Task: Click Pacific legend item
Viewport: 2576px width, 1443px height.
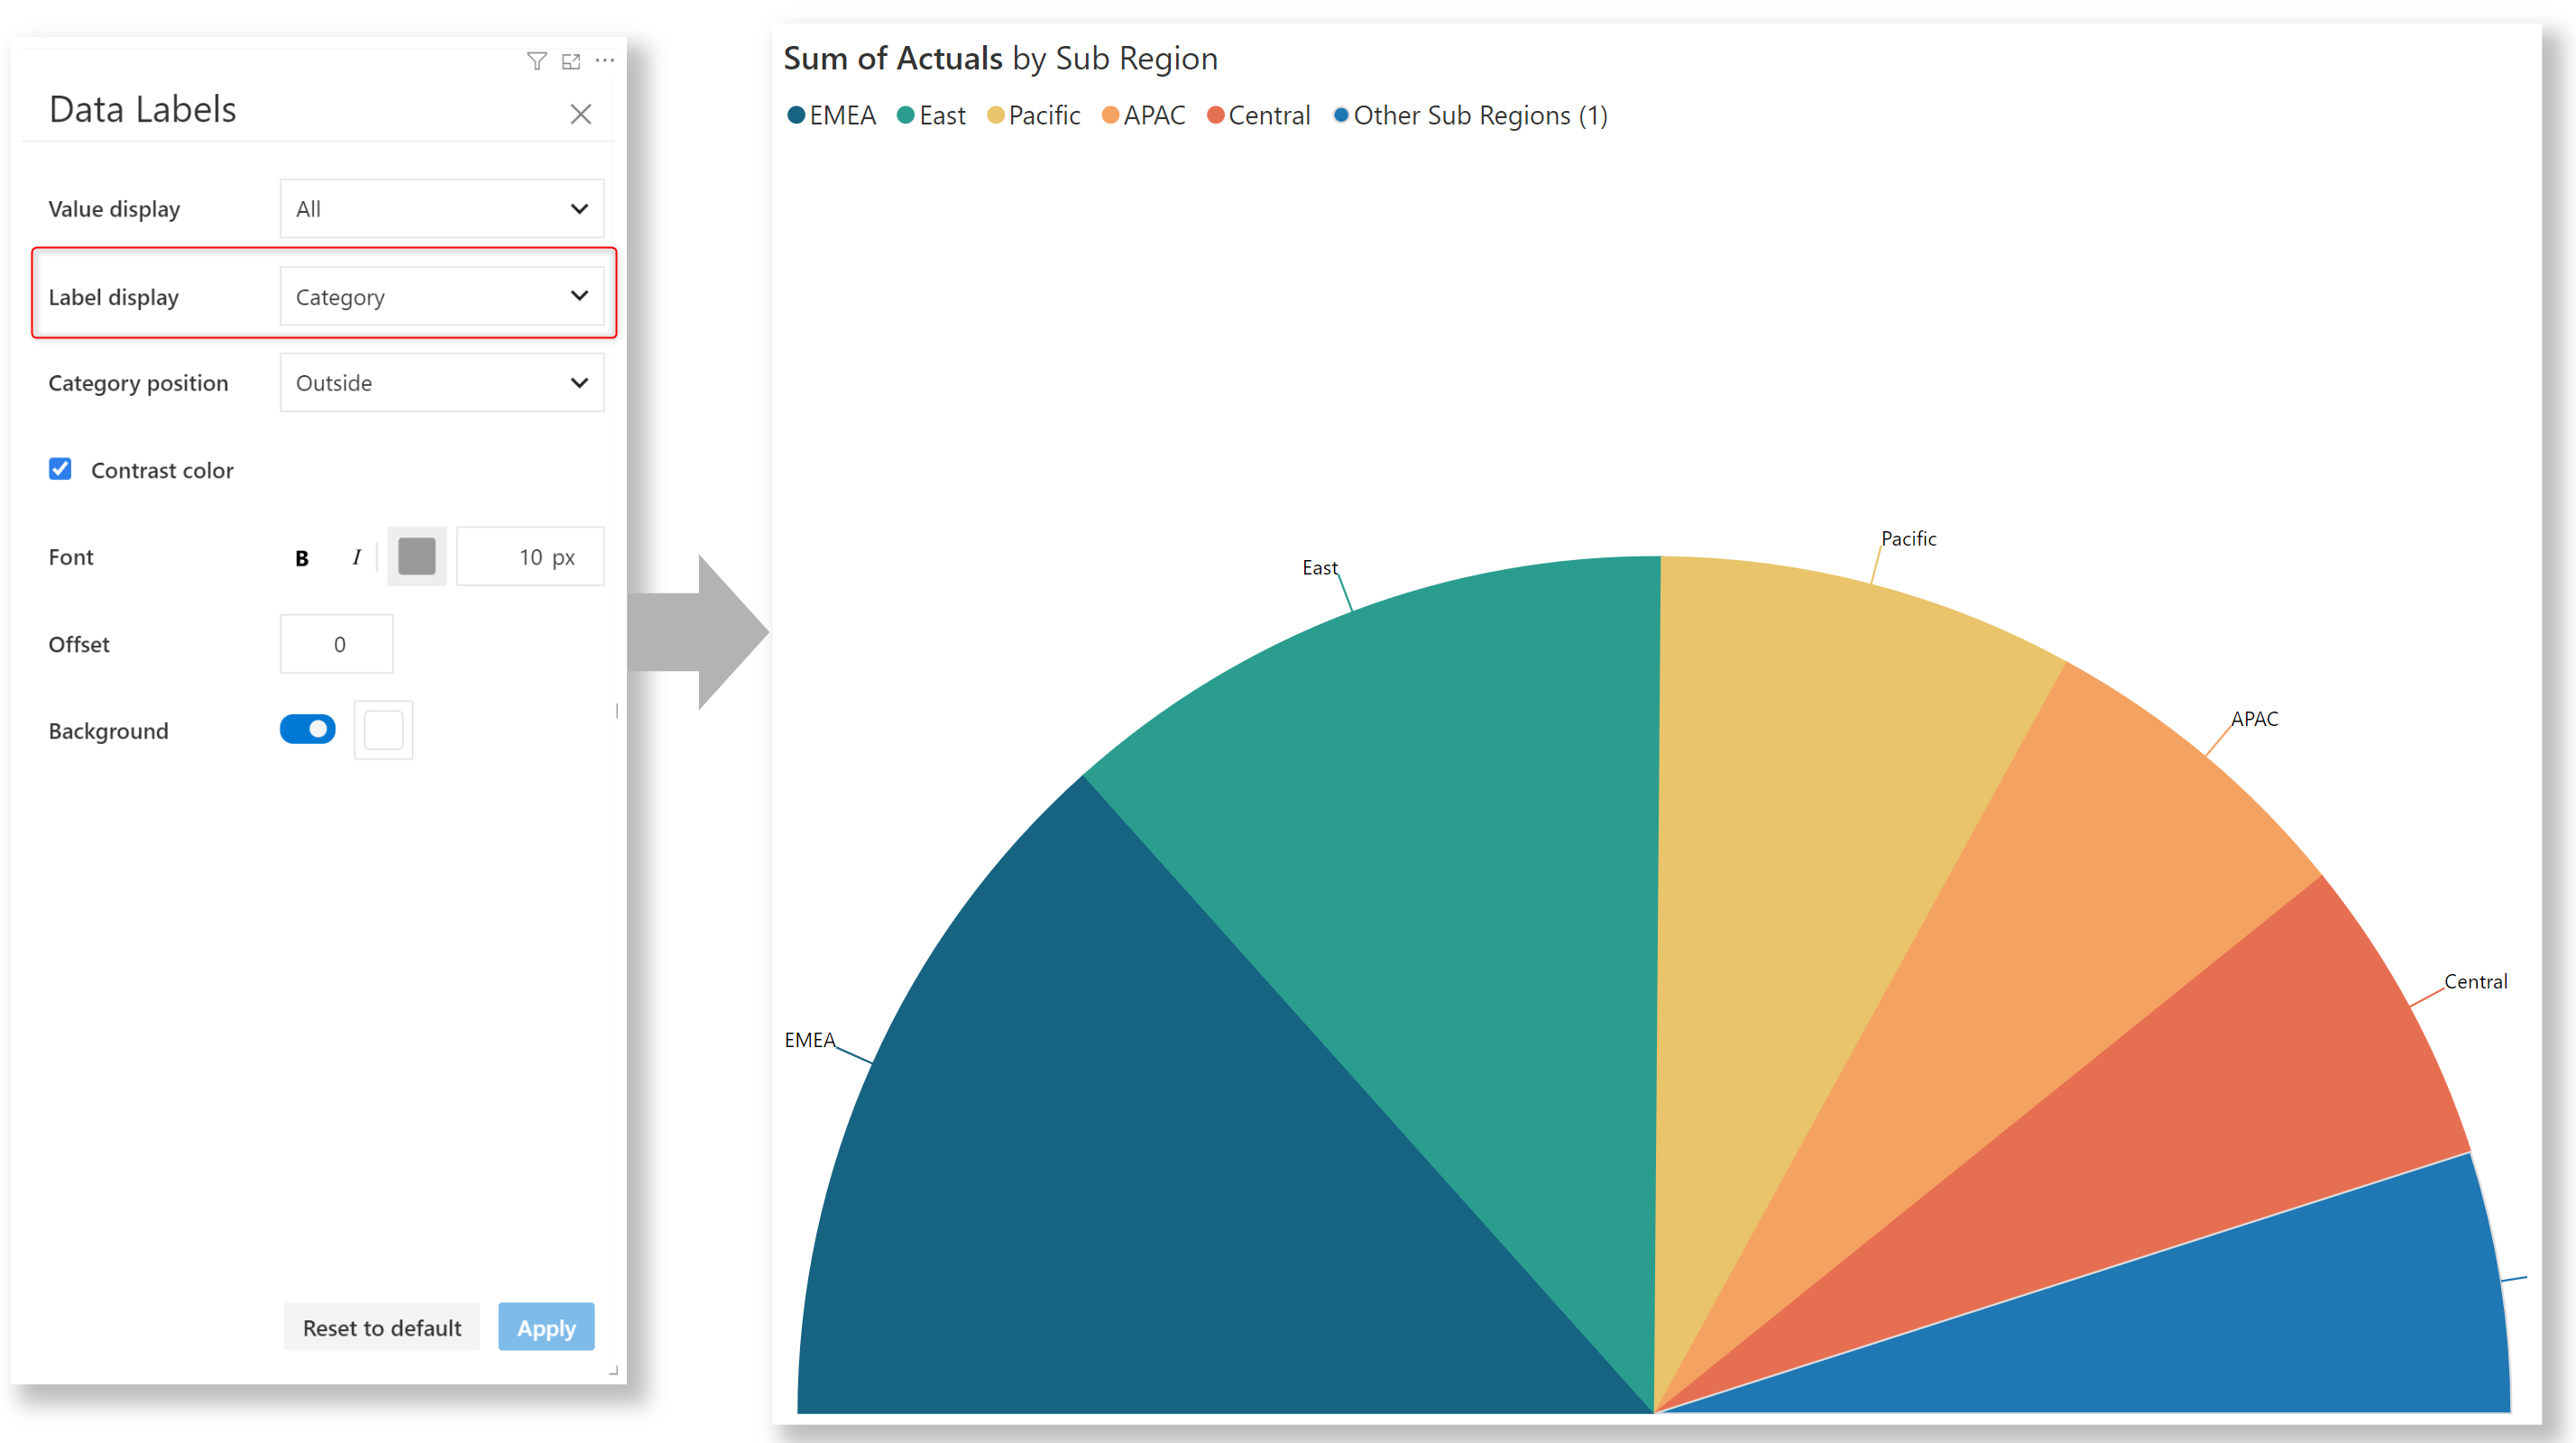Action: [x=1034, y=115]
